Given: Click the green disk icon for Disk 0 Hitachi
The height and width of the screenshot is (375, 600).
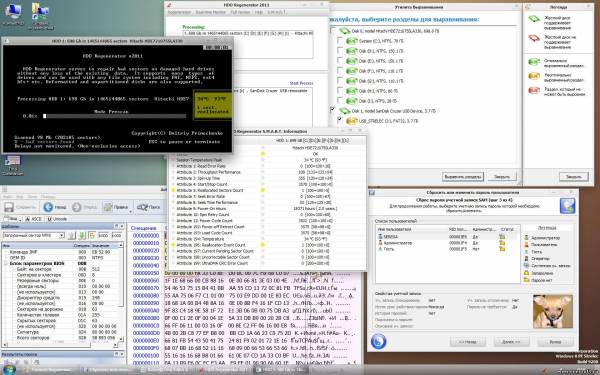Looking at the screenshot, I should 344,31.
